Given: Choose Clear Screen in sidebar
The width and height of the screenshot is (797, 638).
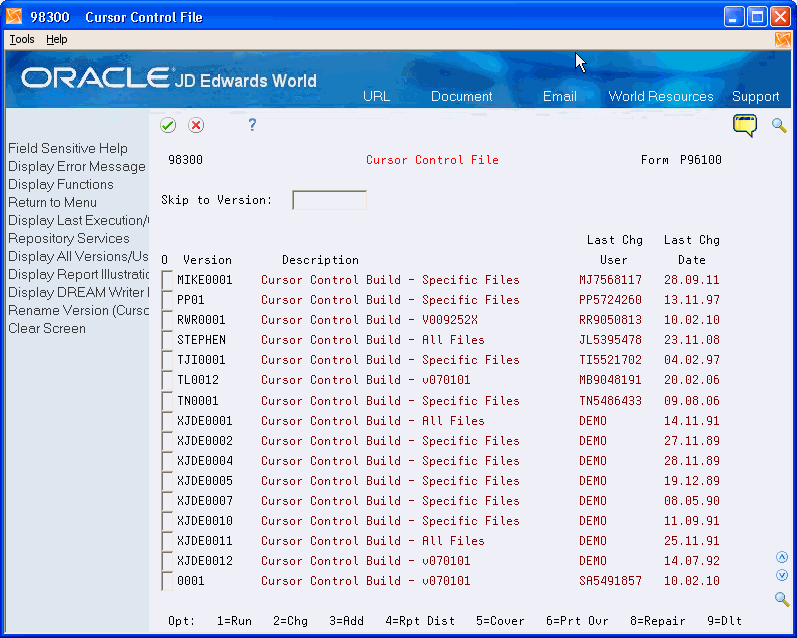Looking at the screenshot, I should pyautogui.click(x=47, y=328).
